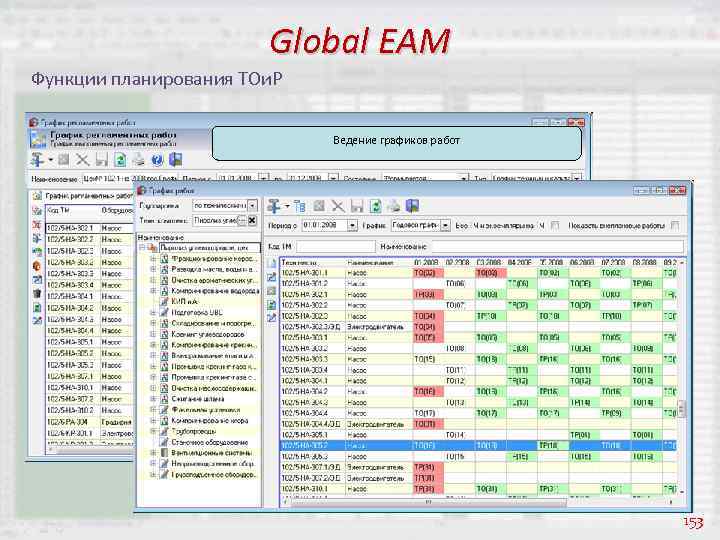
Task: Select row 102/5РА-304 in back window list
Action: pos(90,422)
